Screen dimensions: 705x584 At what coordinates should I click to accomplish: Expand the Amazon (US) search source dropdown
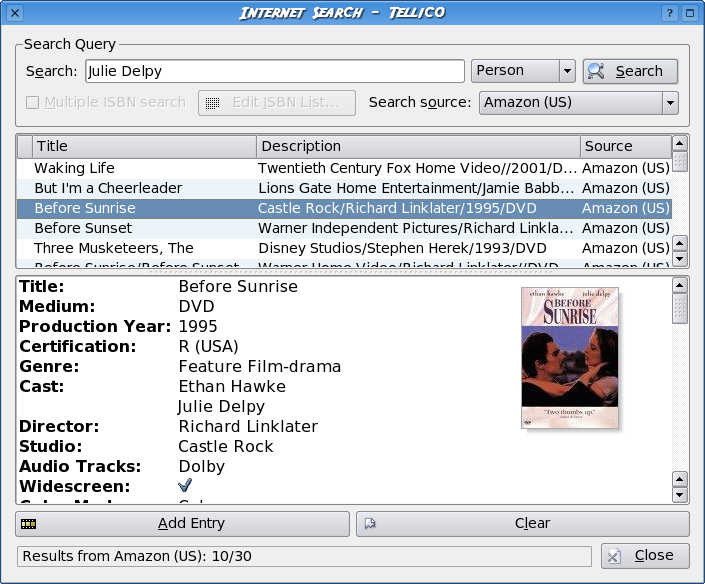(x=579, y=103)
